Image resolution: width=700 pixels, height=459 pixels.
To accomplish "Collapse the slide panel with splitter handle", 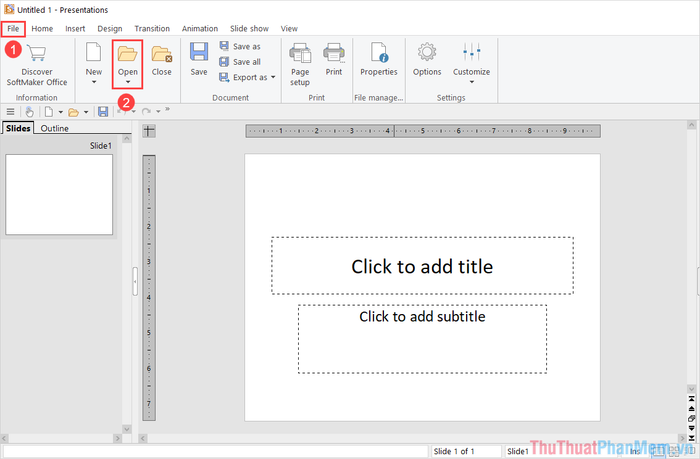I will (x=135, y=281).
